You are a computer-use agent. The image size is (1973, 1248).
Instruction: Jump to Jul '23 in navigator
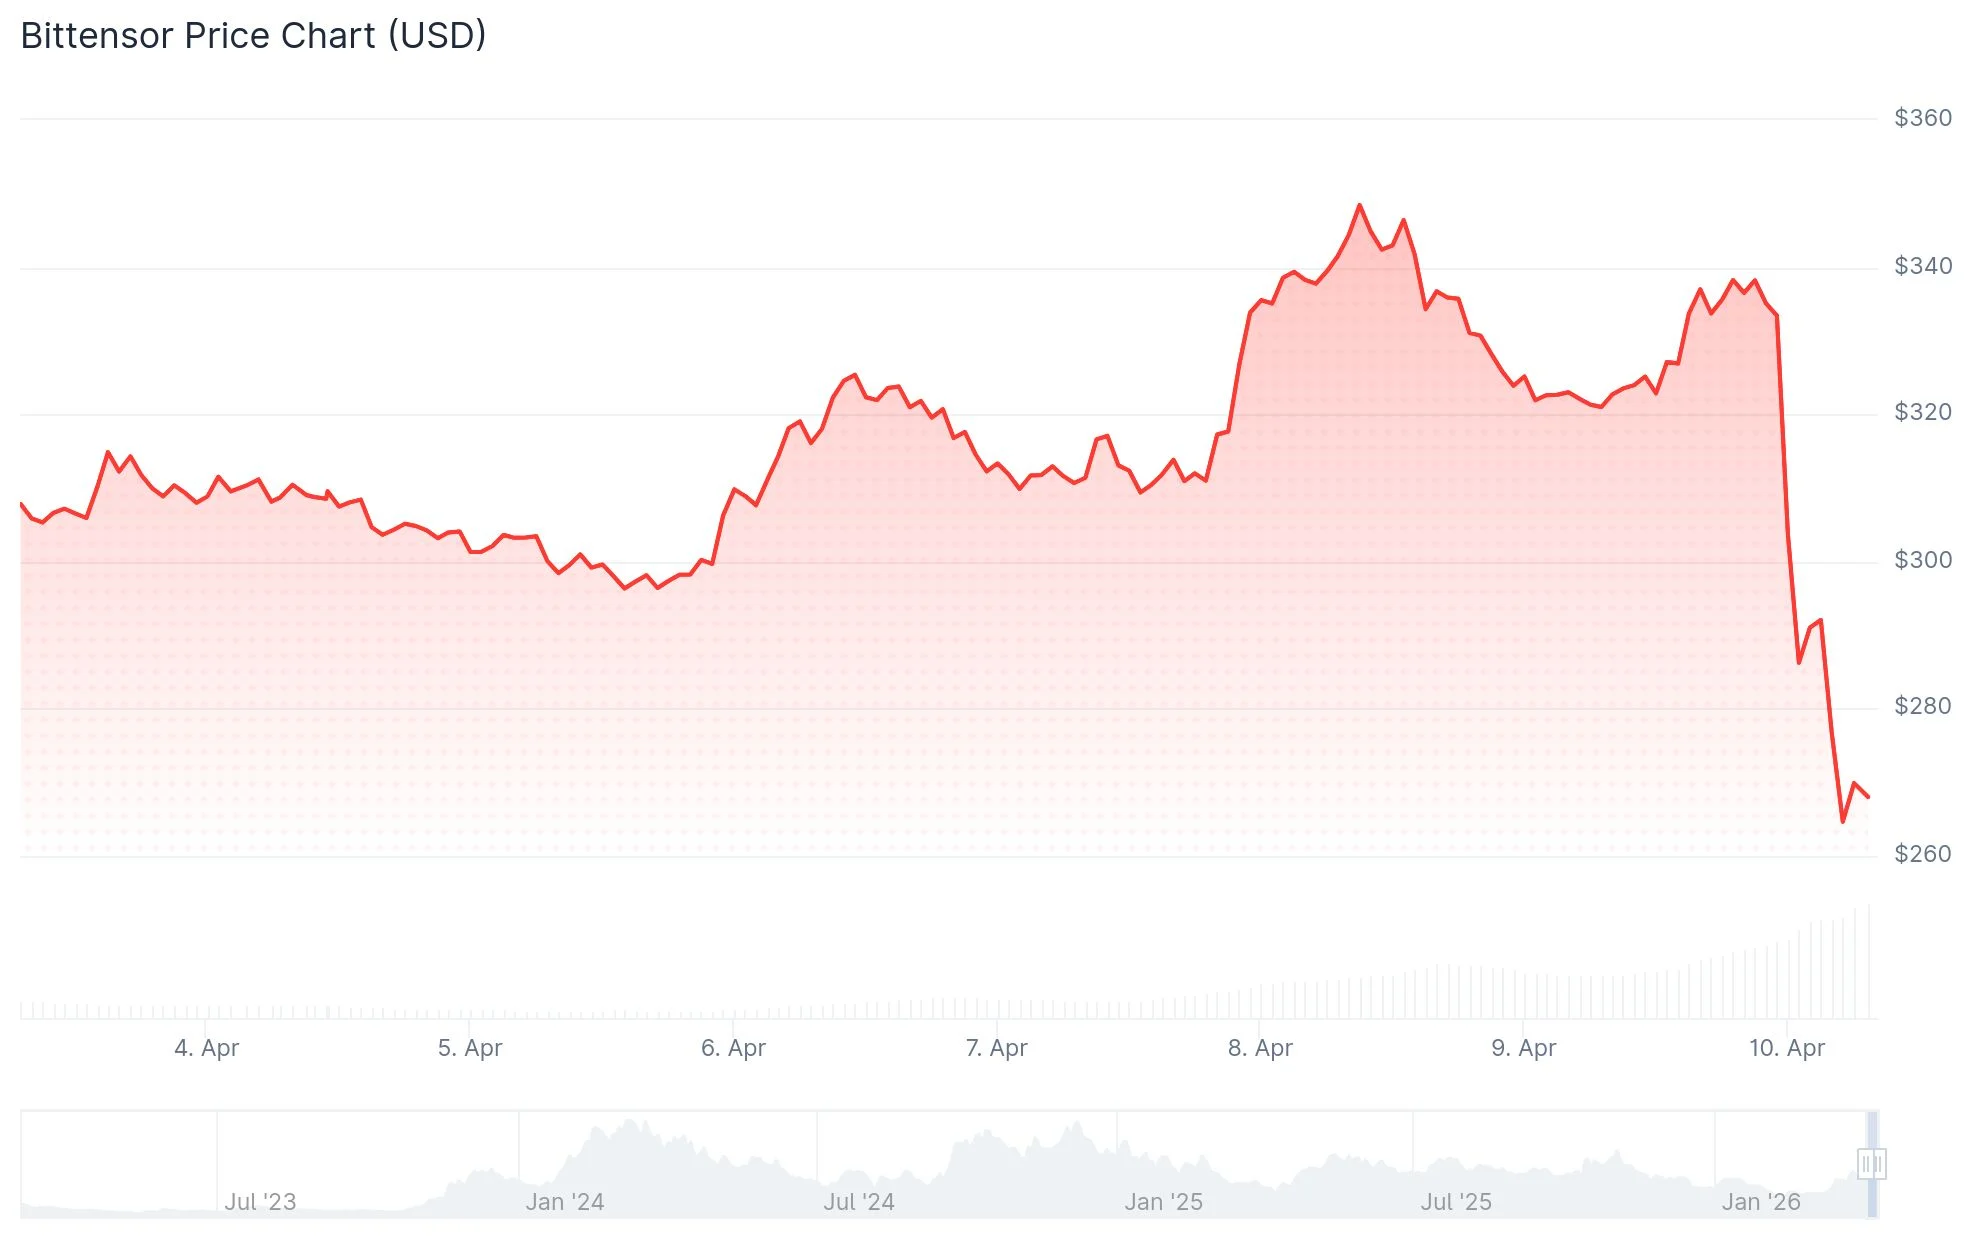pyautogui.click(x=260, y=1202)
